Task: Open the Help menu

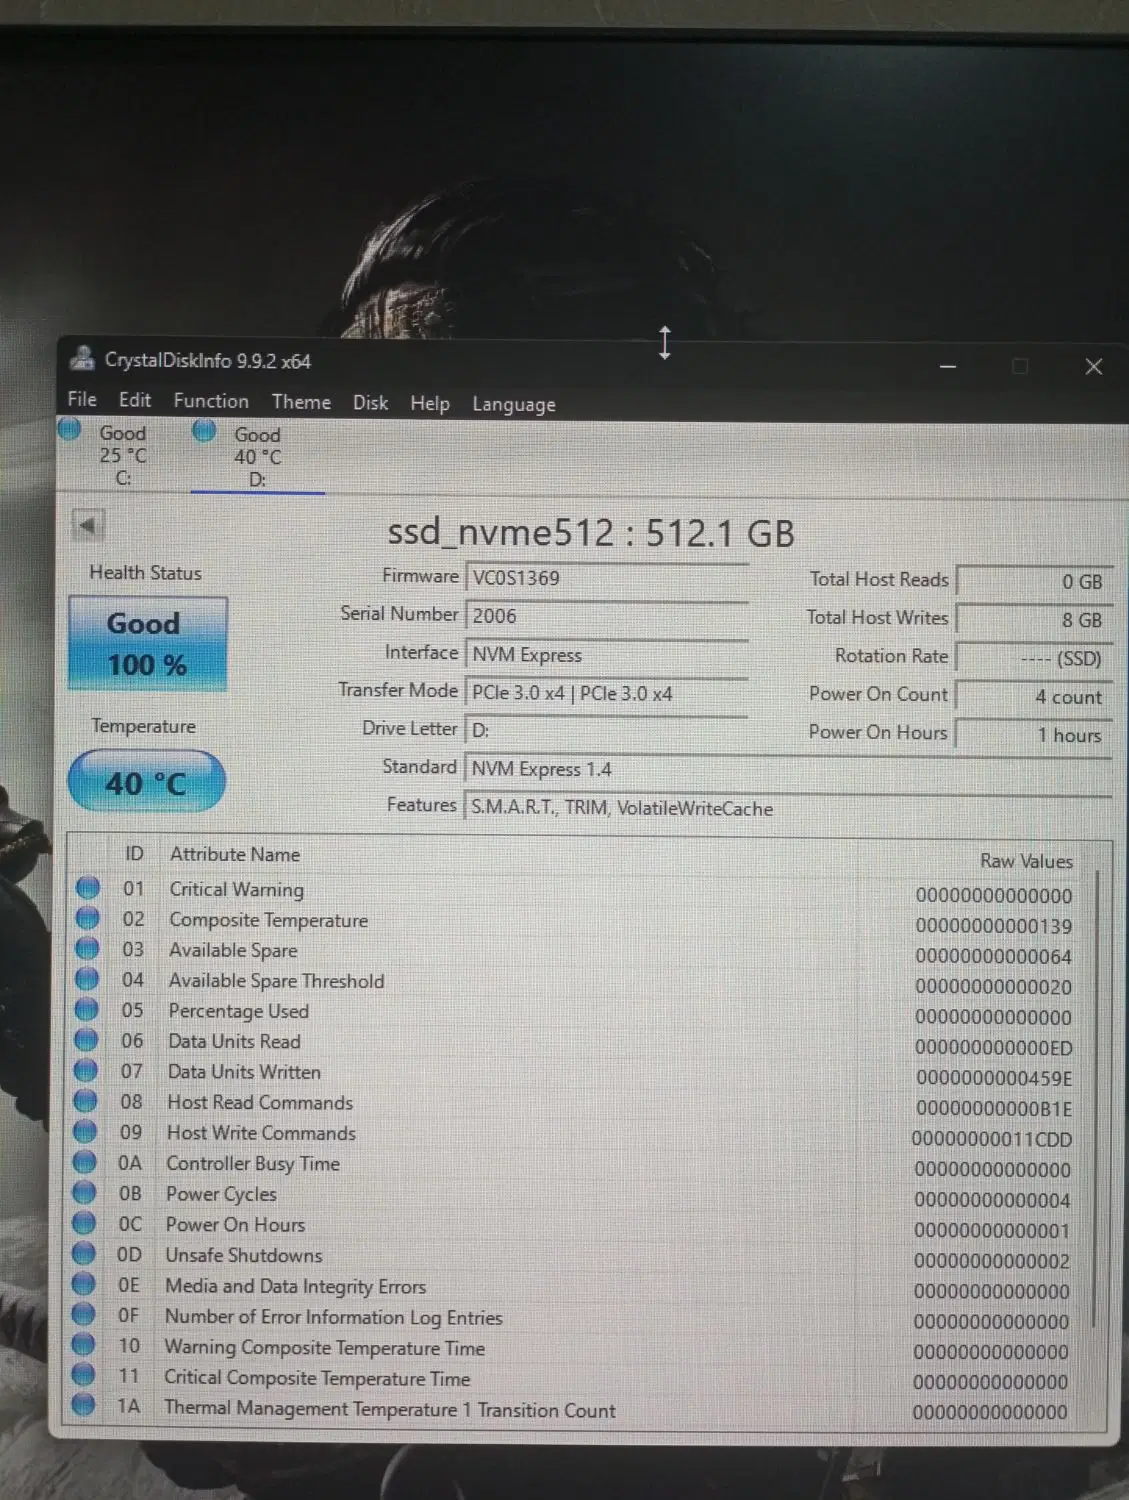Action: click(x=430, y=403)
